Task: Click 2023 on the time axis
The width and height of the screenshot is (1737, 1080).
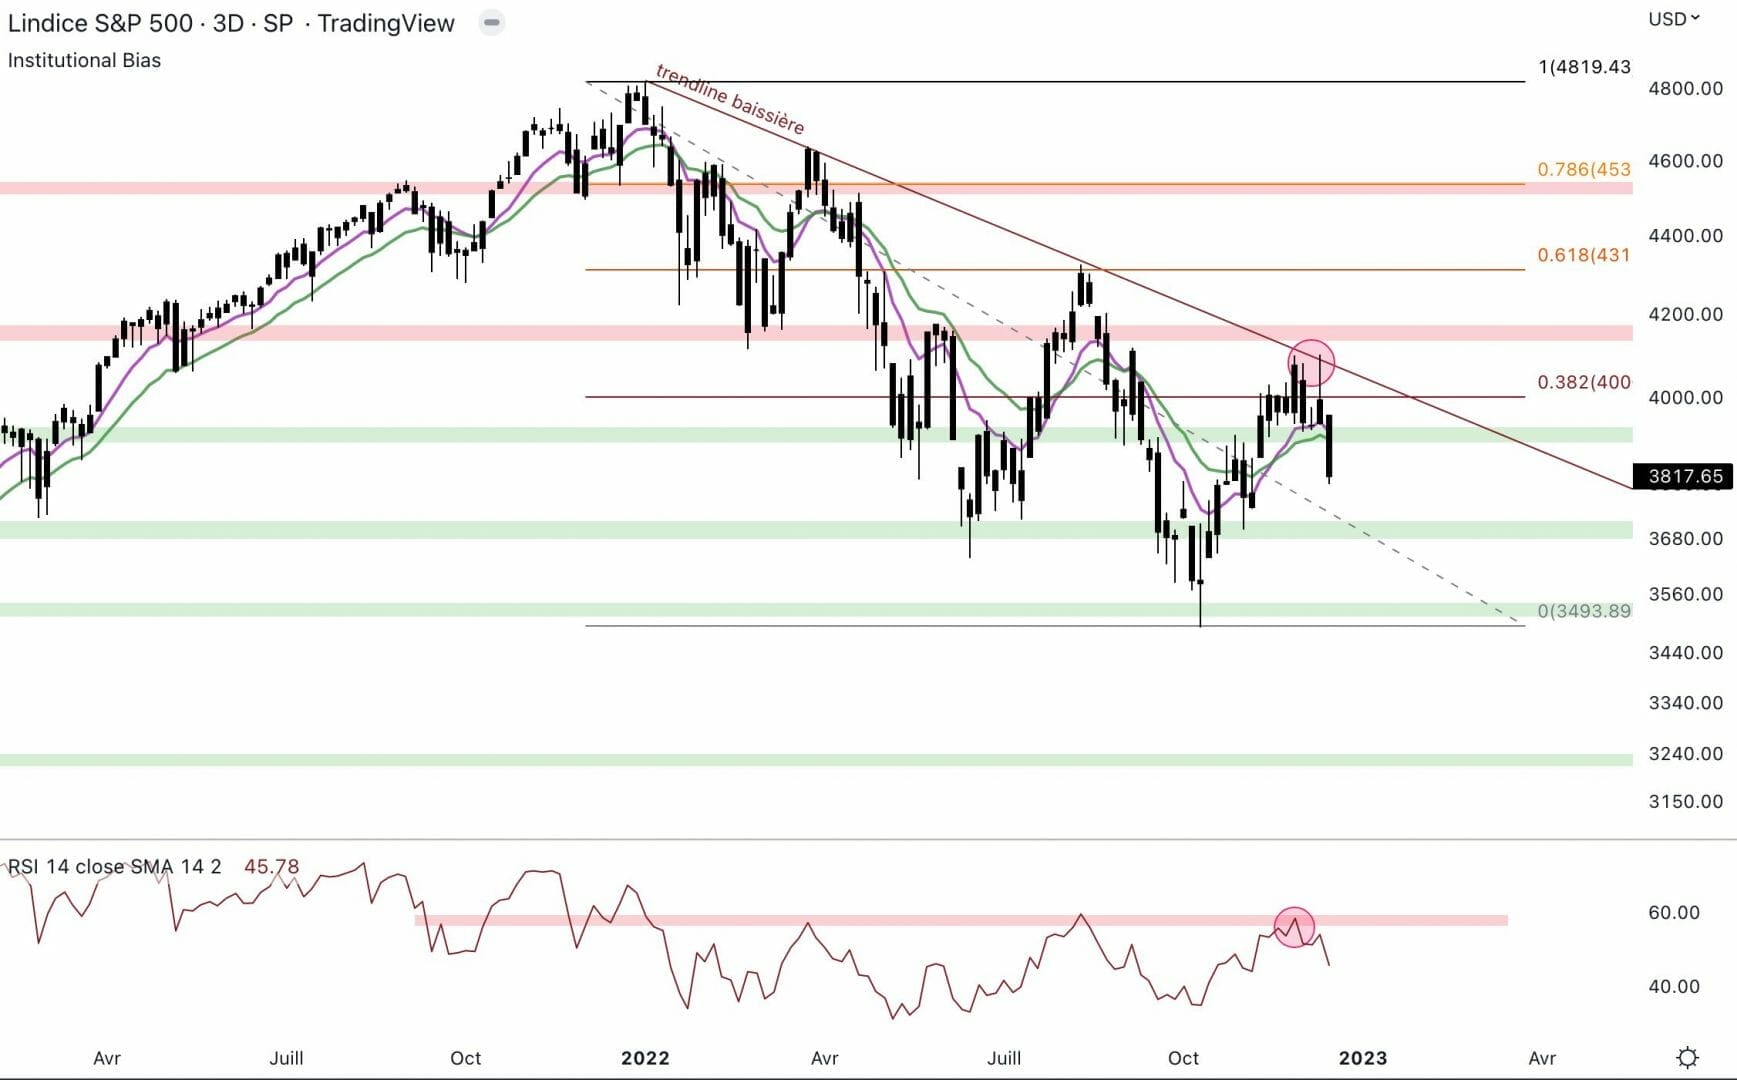Action: coord(1362,1058)
